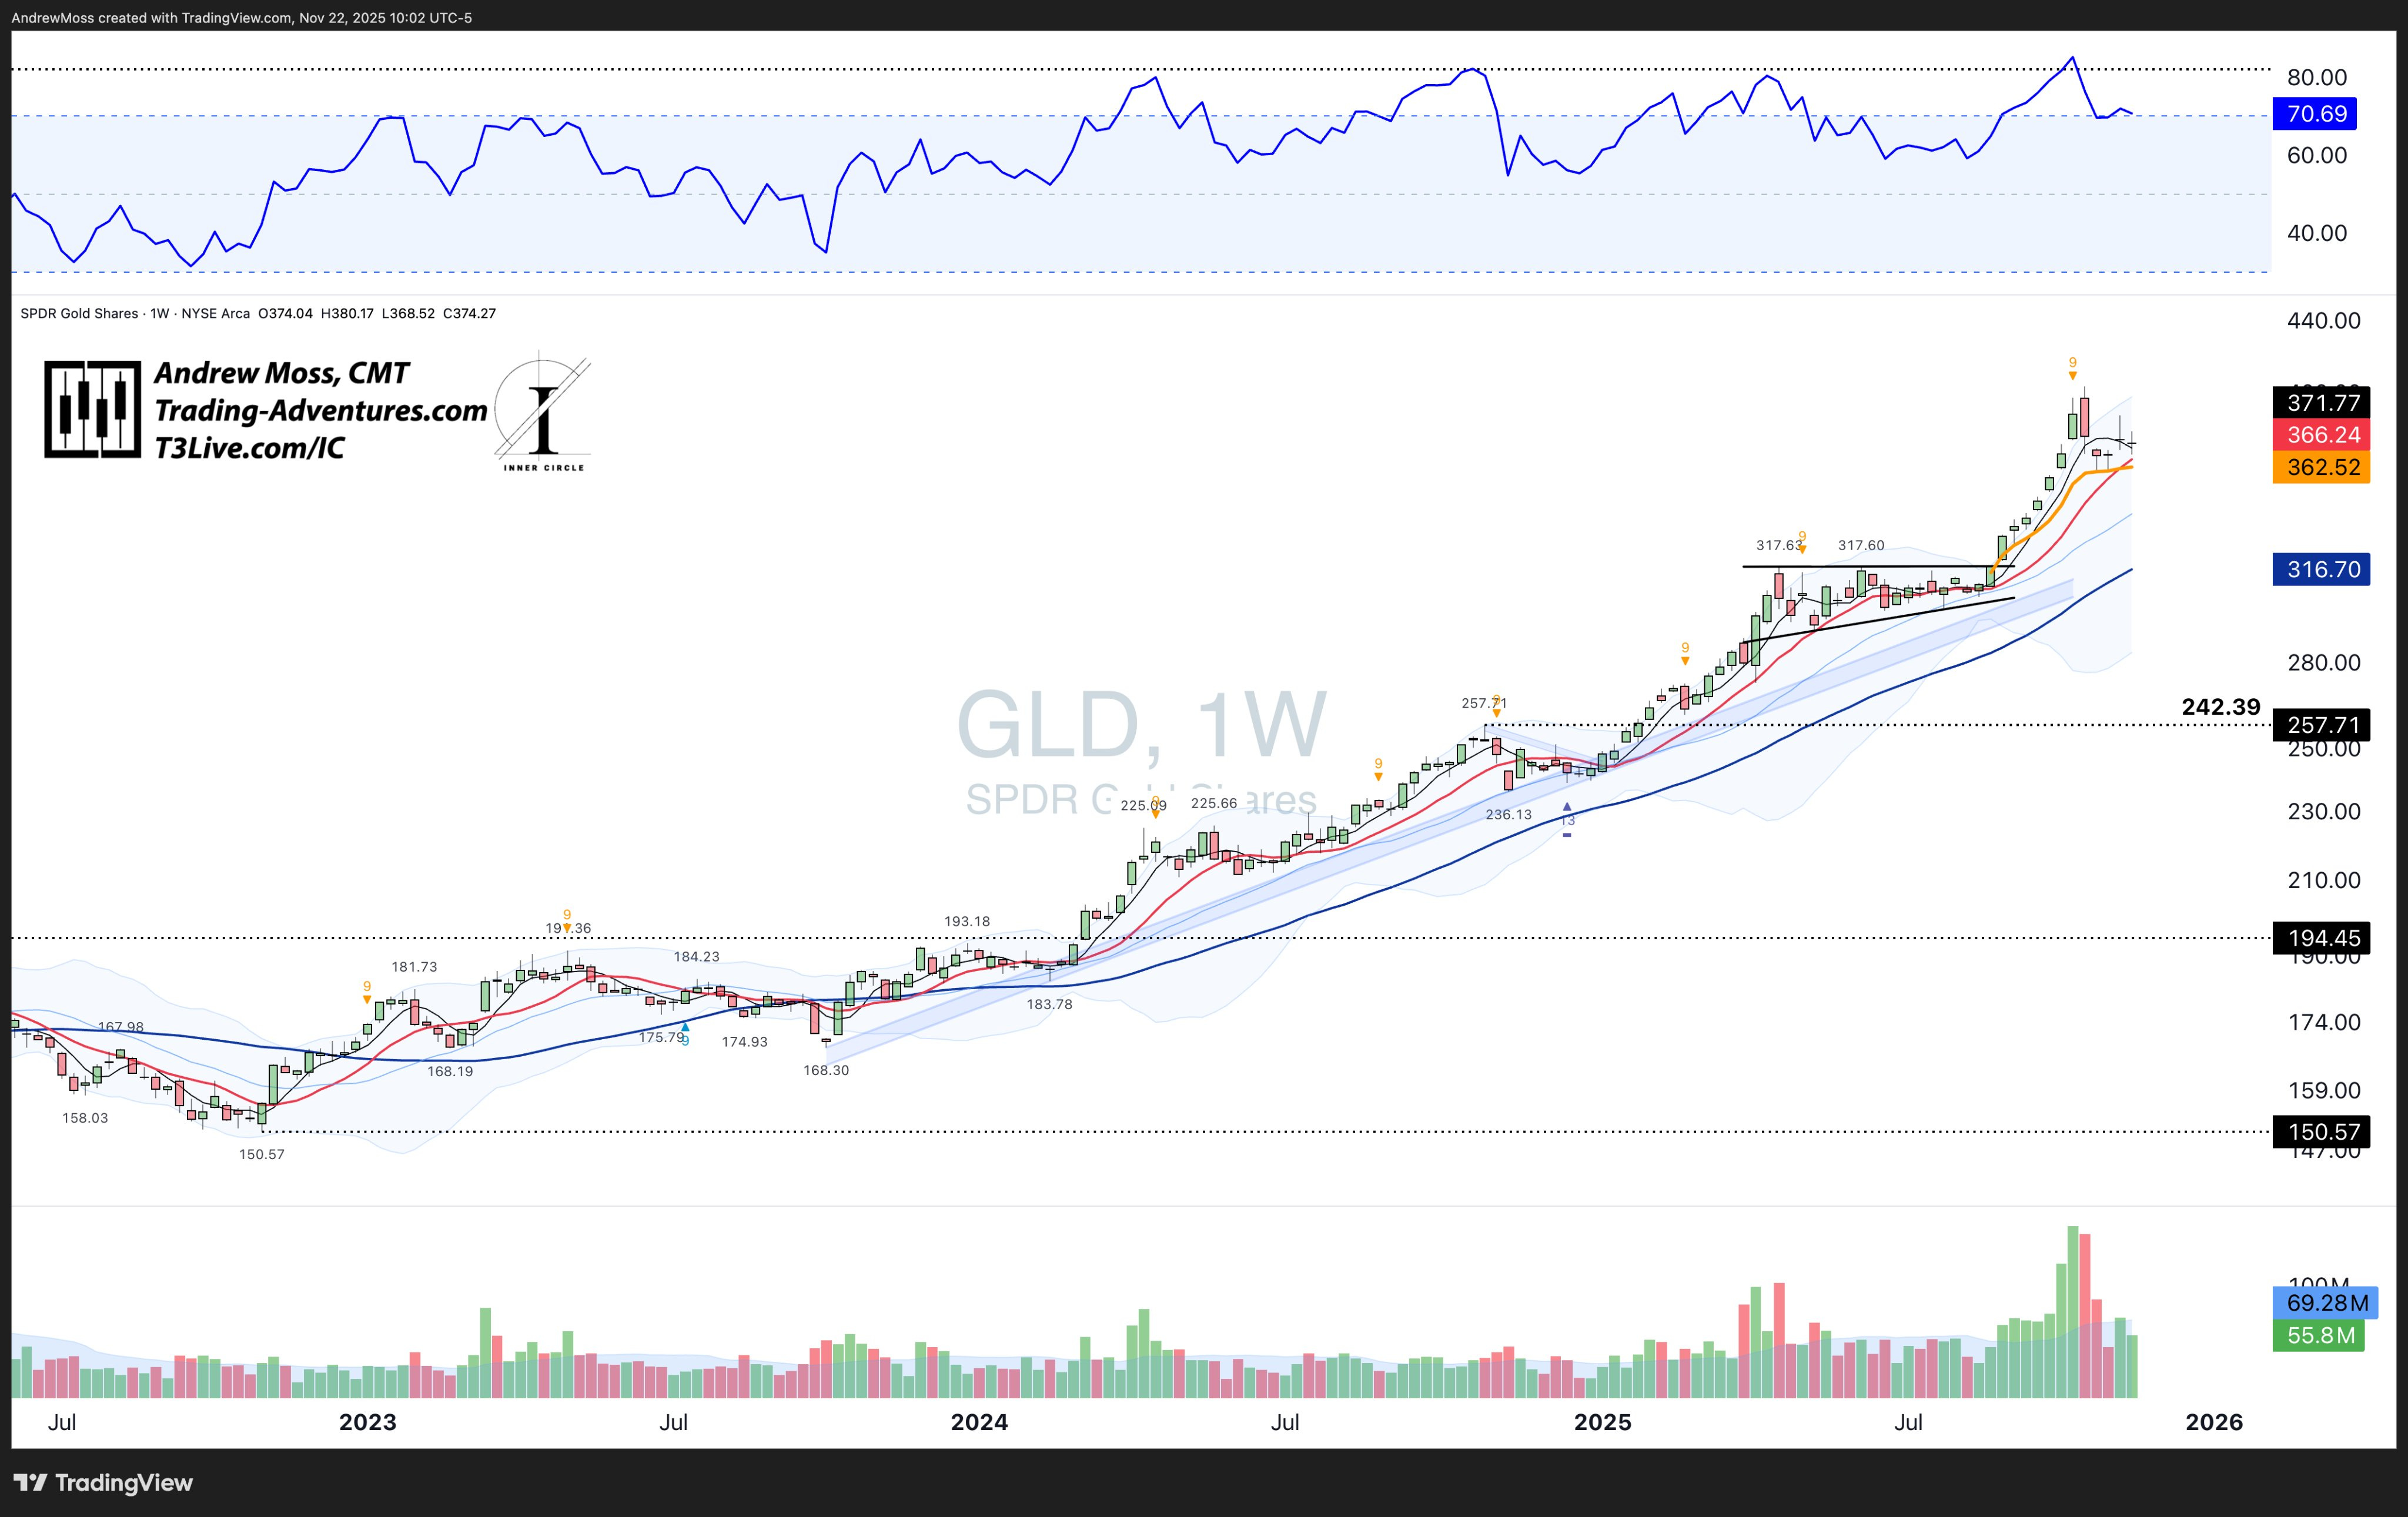Click the bold 242.39 text annotation

2220,707
